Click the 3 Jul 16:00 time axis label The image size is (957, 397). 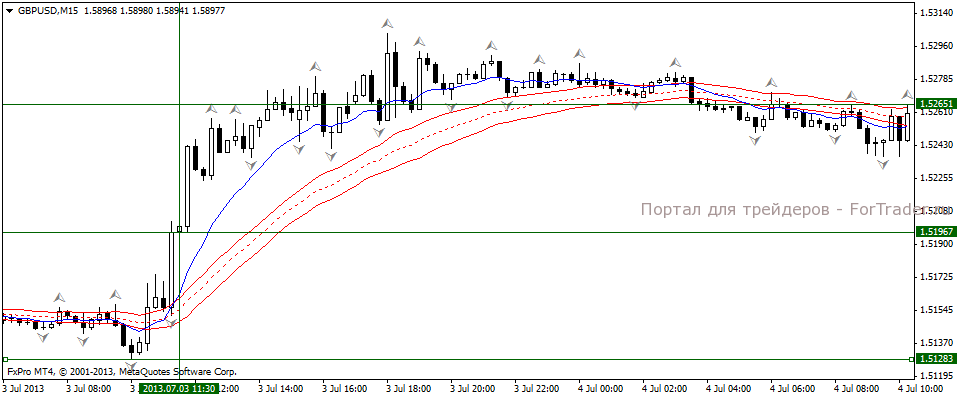[344, 388]
